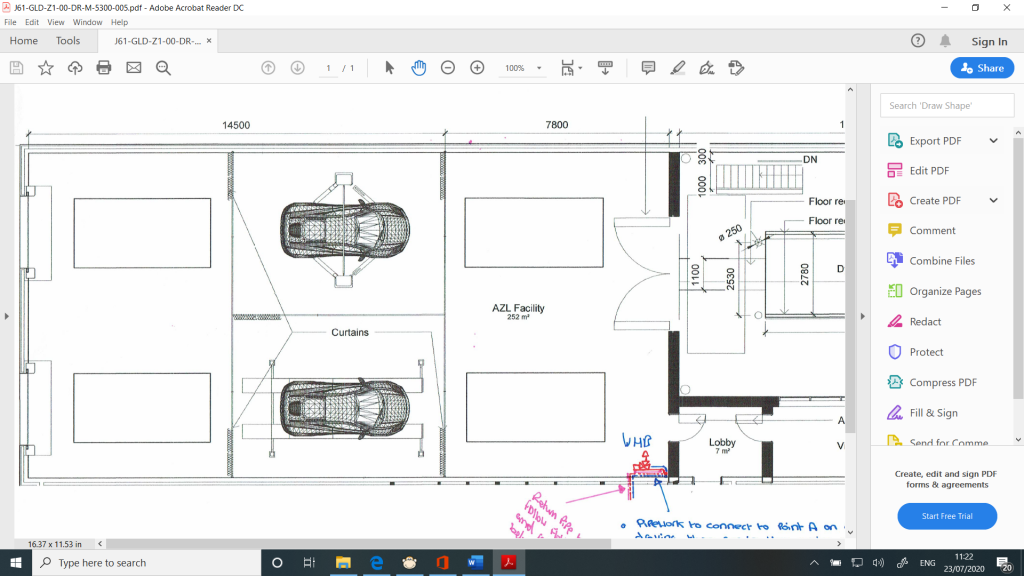Open the File menu
Viewport: 1024px width, 576px height.
[x=10, y=22]
